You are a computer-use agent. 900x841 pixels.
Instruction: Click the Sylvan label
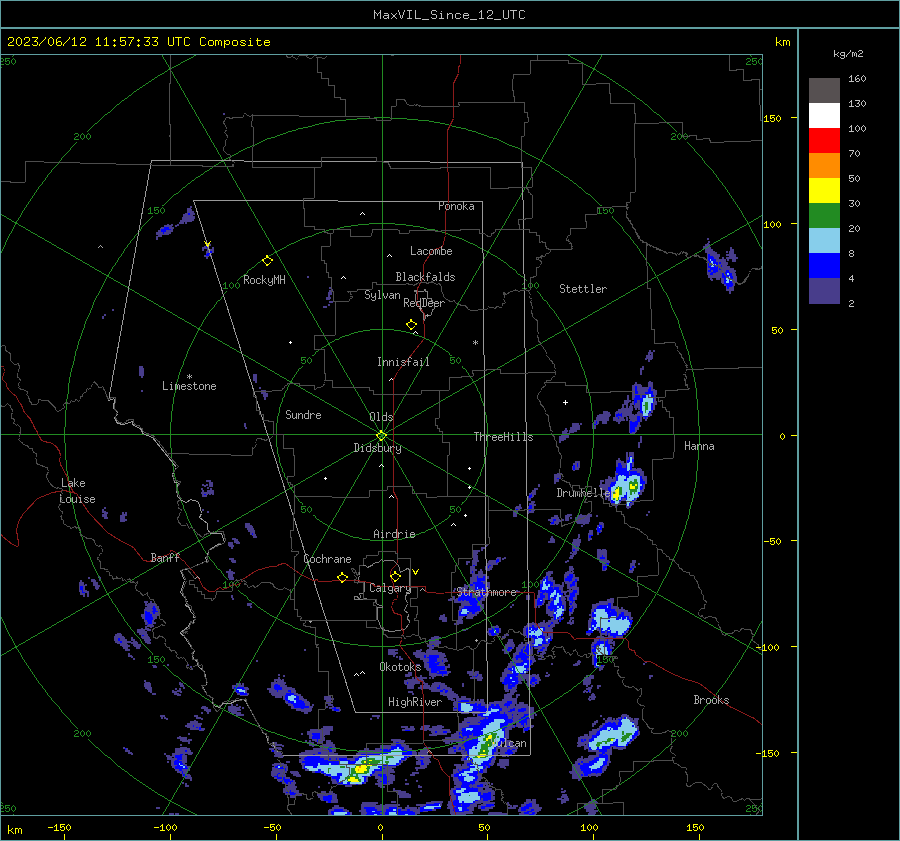click(382, 296)
